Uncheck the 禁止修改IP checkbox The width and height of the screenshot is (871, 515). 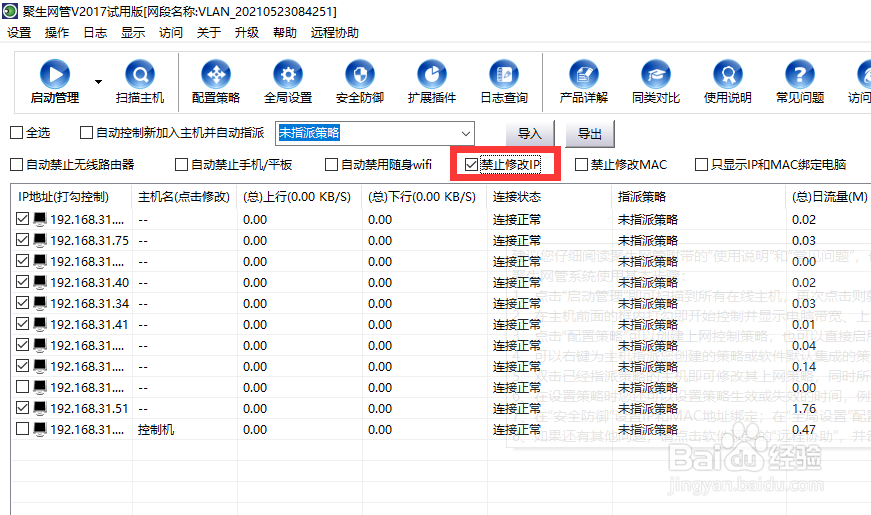tap(471, 164)
